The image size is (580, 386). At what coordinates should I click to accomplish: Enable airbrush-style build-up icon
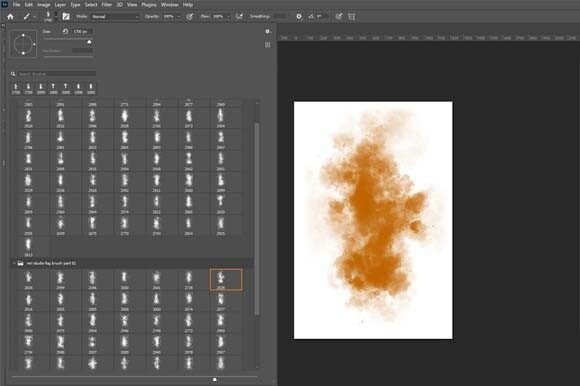239,17
